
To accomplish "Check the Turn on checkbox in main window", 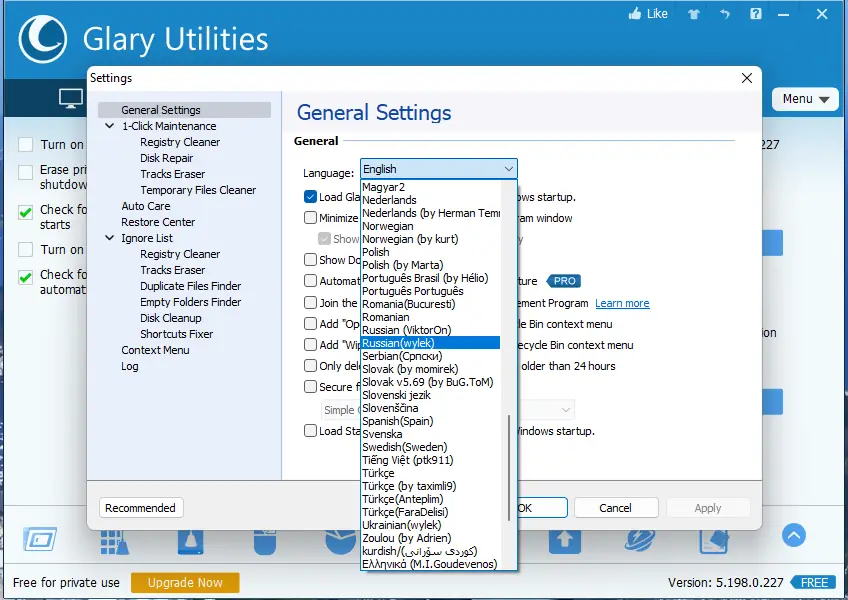I will tap(23, 143).
